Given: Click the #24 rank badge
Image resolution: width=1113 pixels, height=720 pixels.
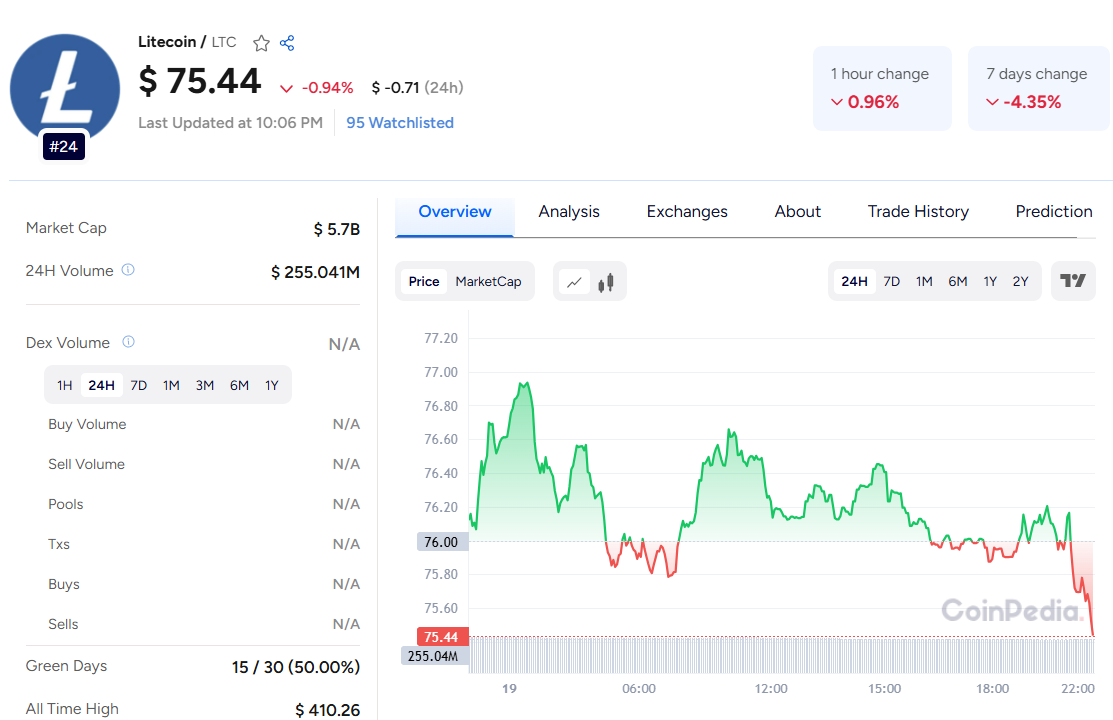Looking at the screenshot, I should pos(64,147).
